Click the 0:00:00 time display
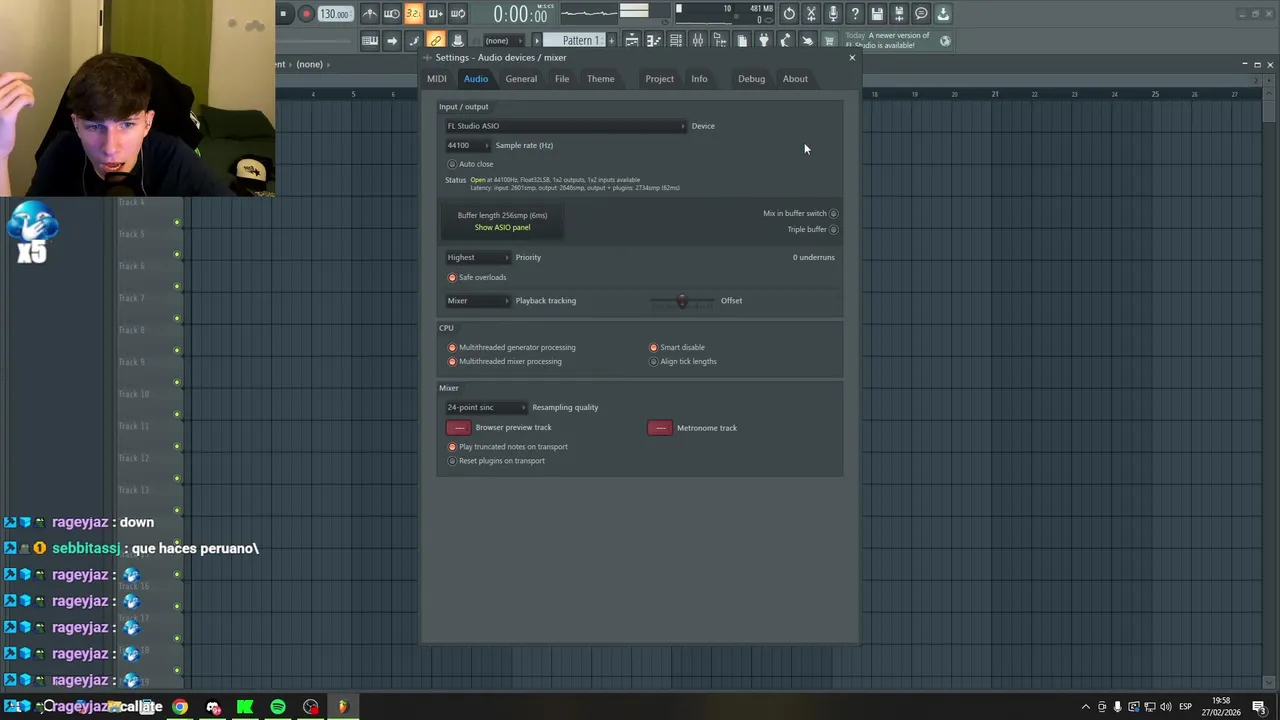The height and width of the screenshot is (720, 1280). tap(521, 14)
